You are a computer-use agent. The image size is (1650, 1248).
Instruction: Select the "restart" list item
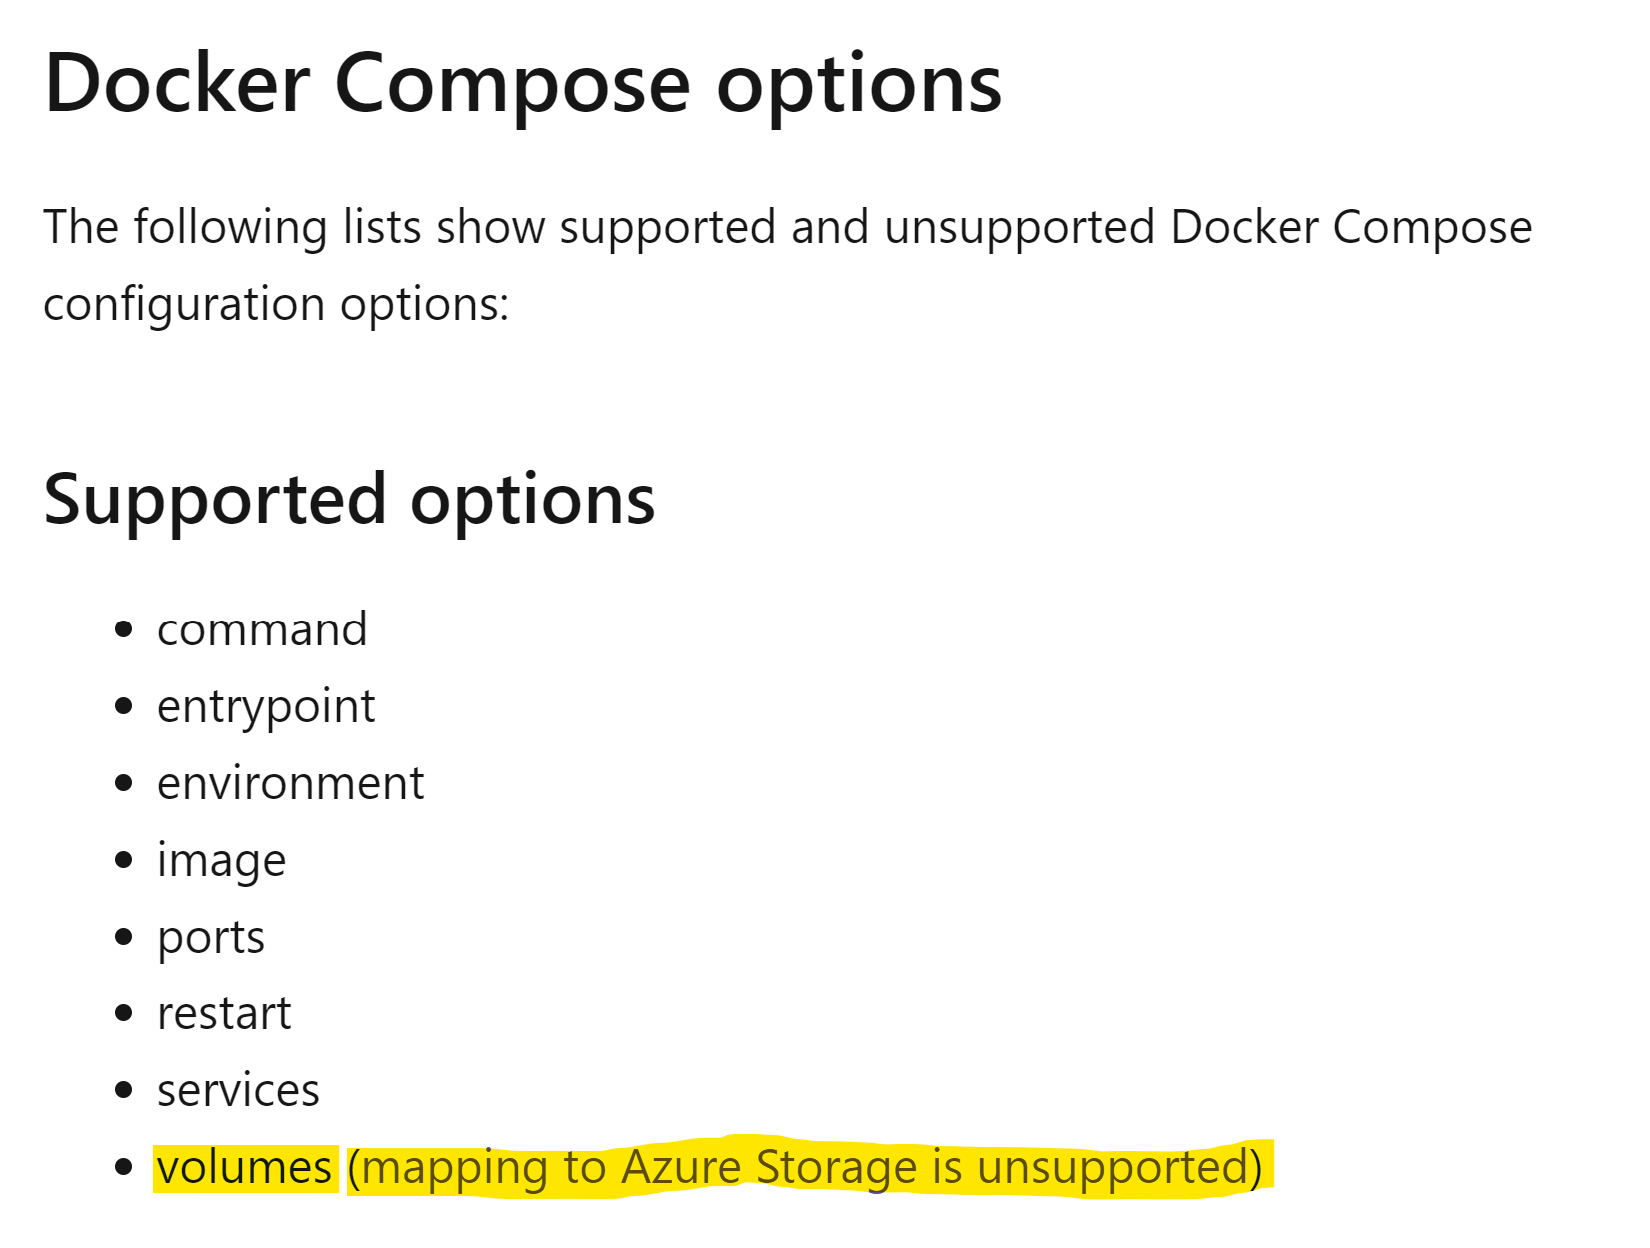coord(224,1014)
